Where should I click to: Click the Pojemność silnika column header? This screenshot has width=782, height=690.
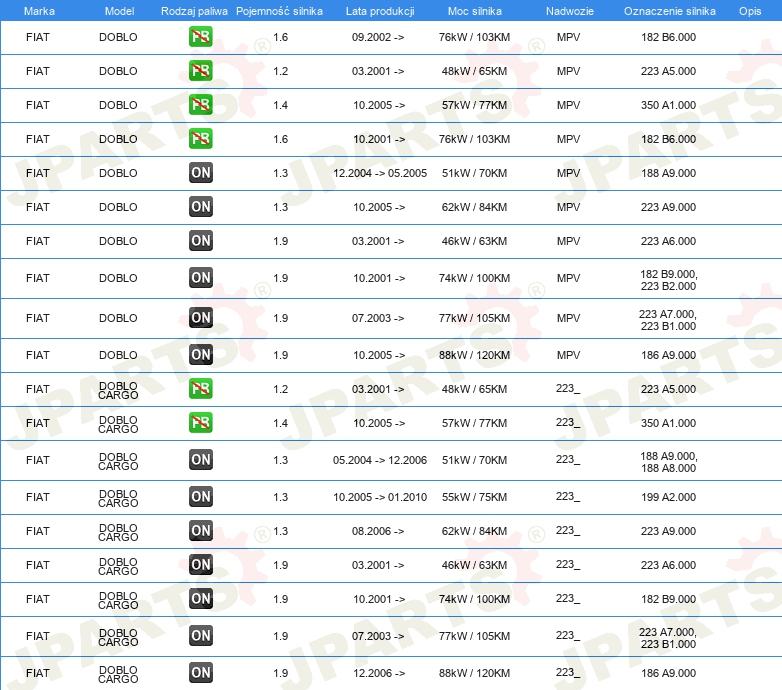pyautogui.click(x=279, y=11)
